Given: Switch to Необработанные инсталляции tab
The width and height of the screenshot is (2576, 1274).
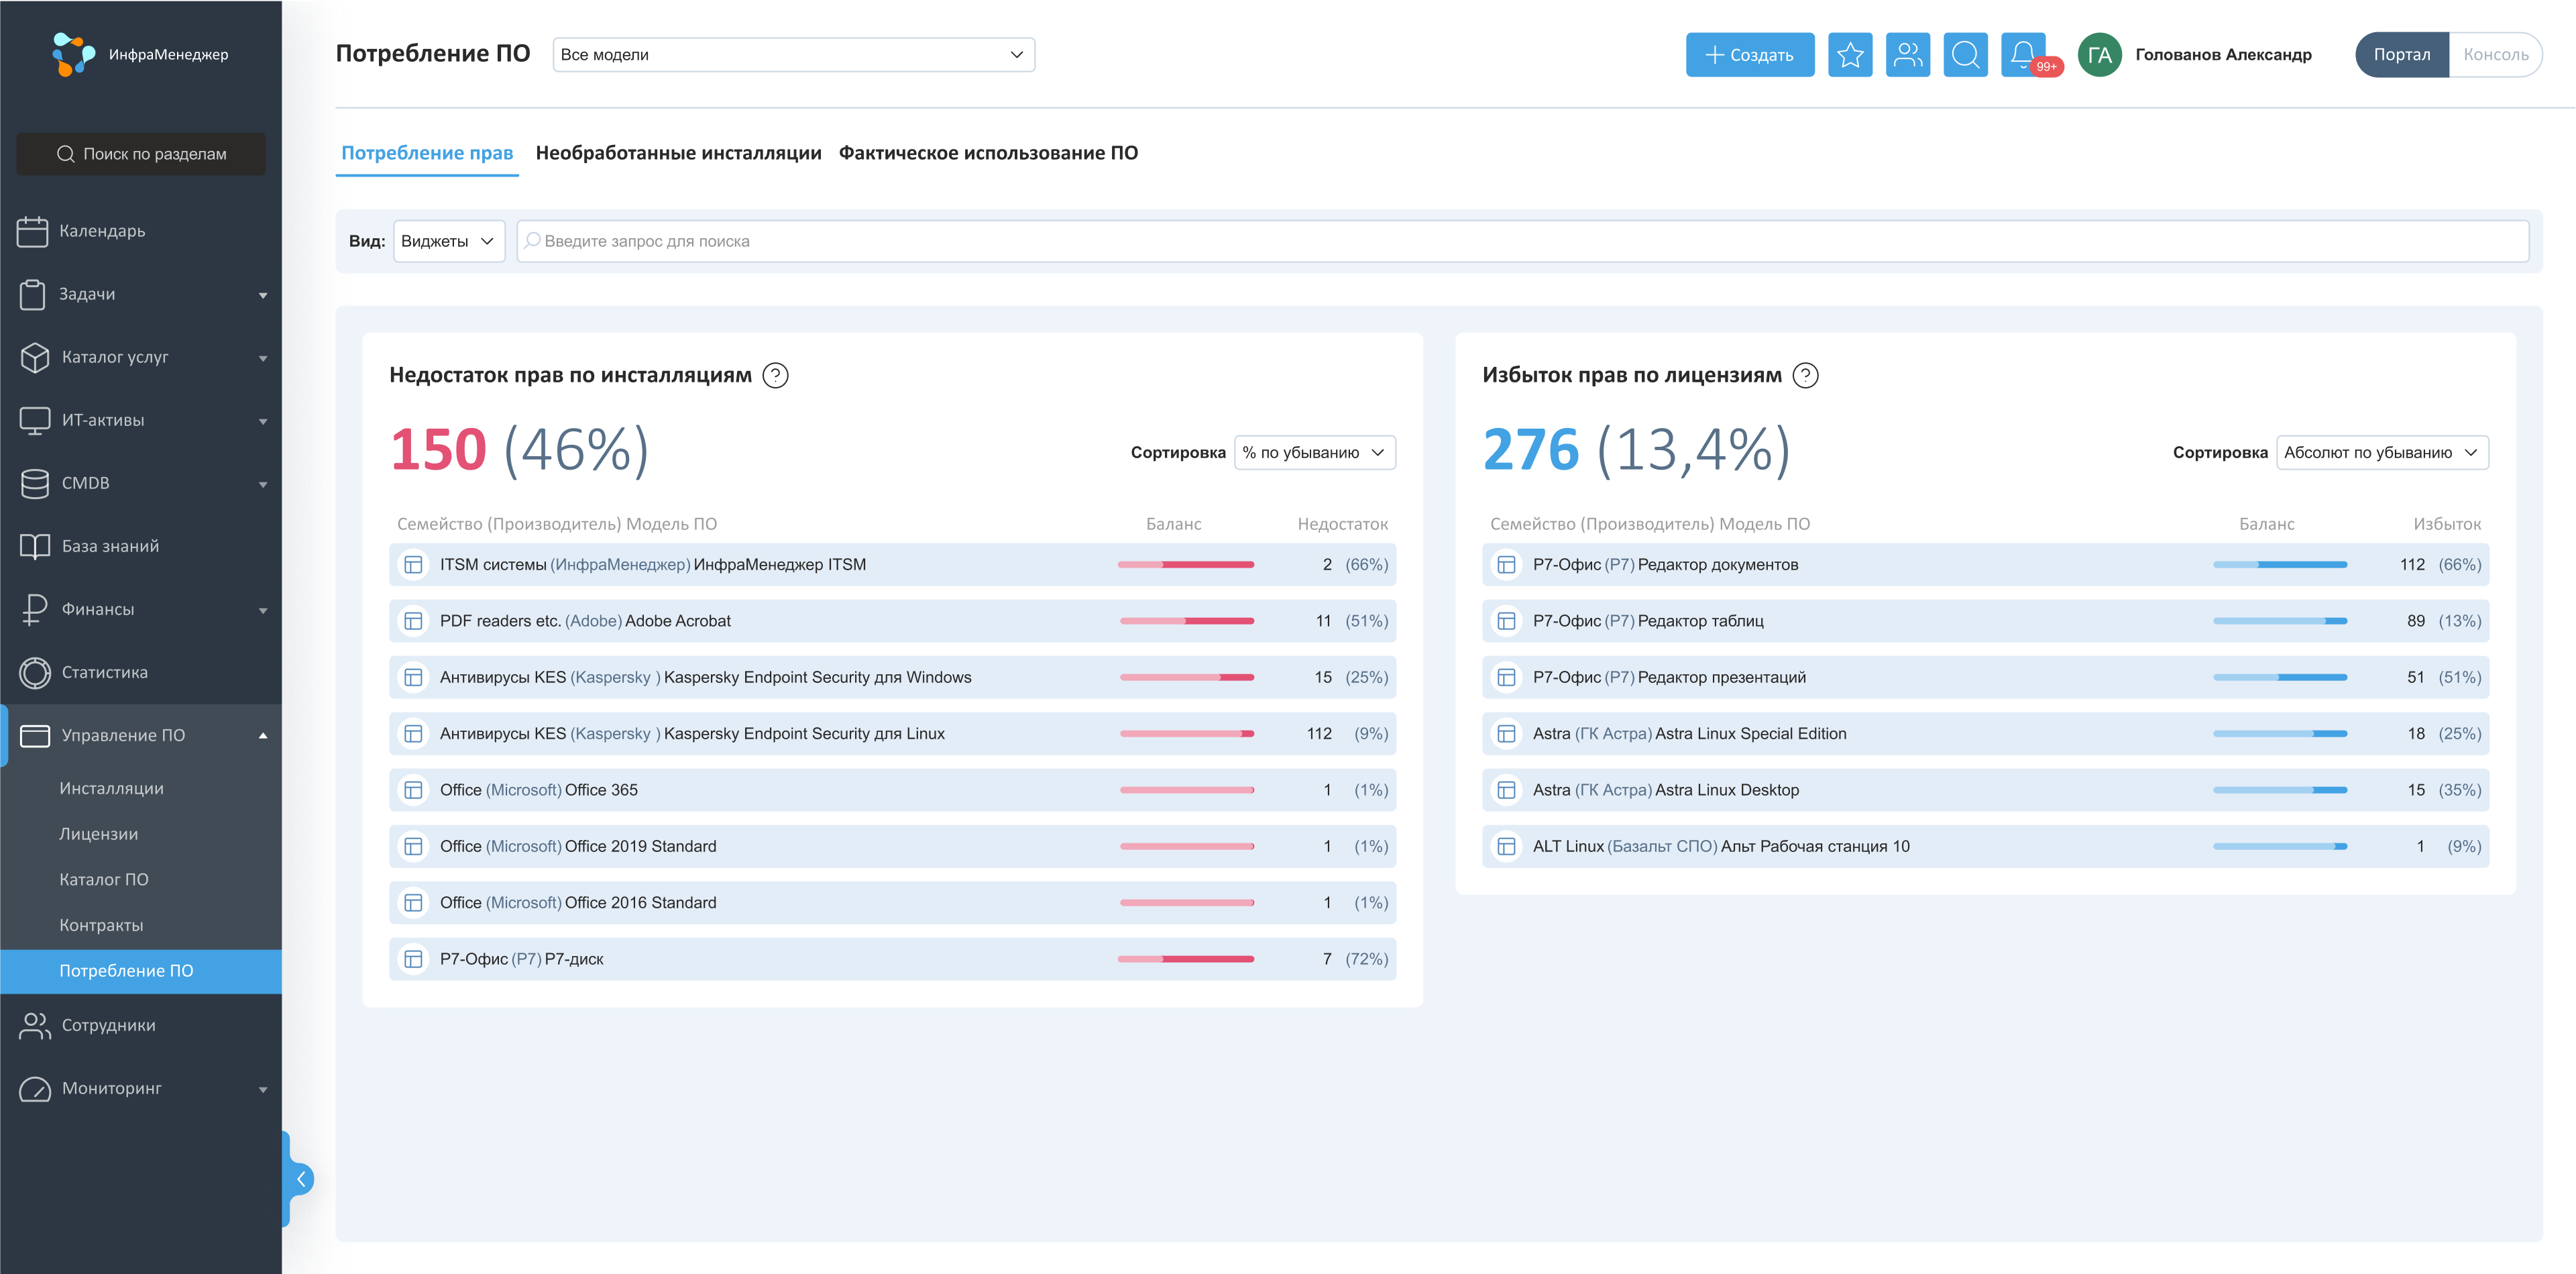Looking at the screenshot, I should 678,153.
